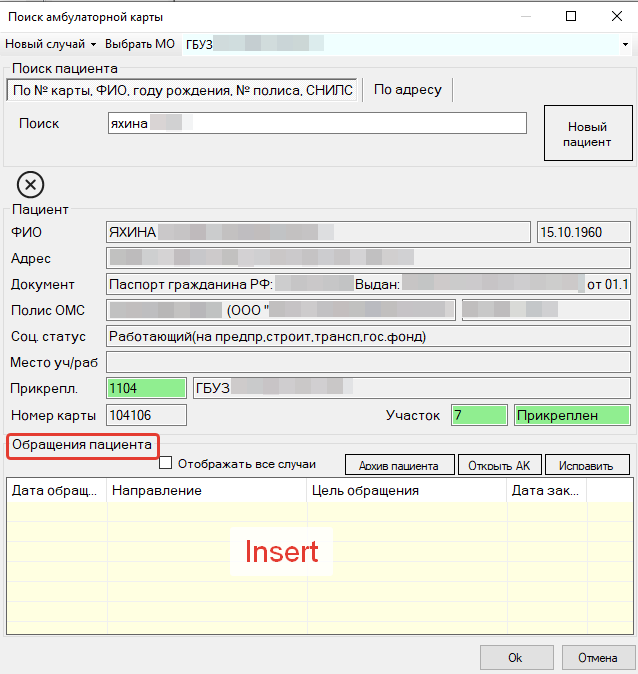Click the Направление column header
The width and height of the screenshot is (638, 674).
click(206, 491)
